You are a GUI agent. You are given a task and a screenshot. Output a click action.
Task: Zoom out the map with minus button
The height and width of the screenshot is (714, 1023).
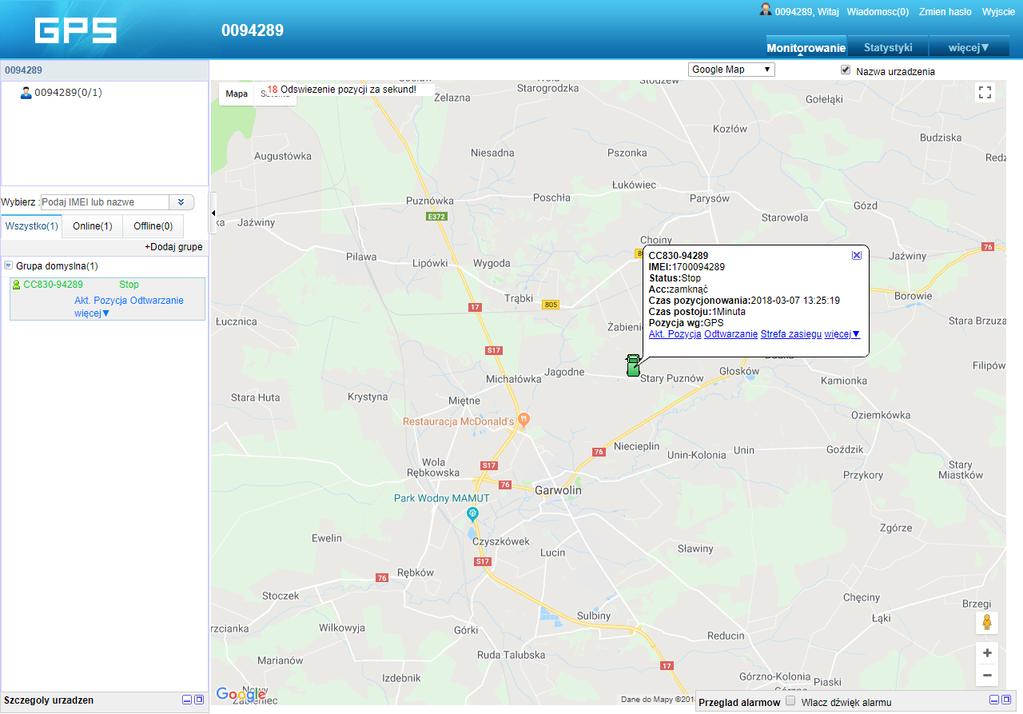pos(987,675)
